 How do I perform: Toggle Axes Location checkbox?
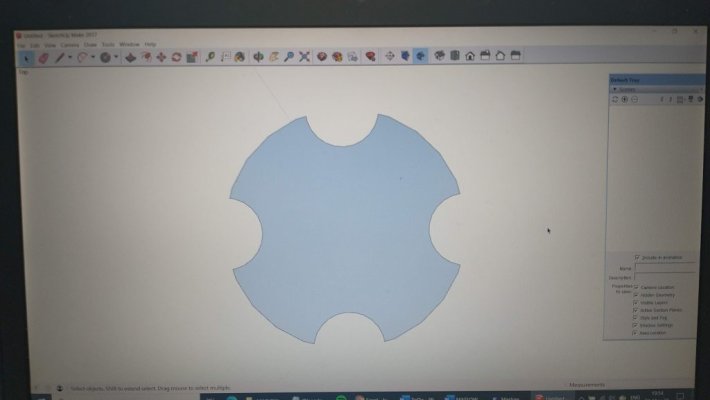coord(635,333)
